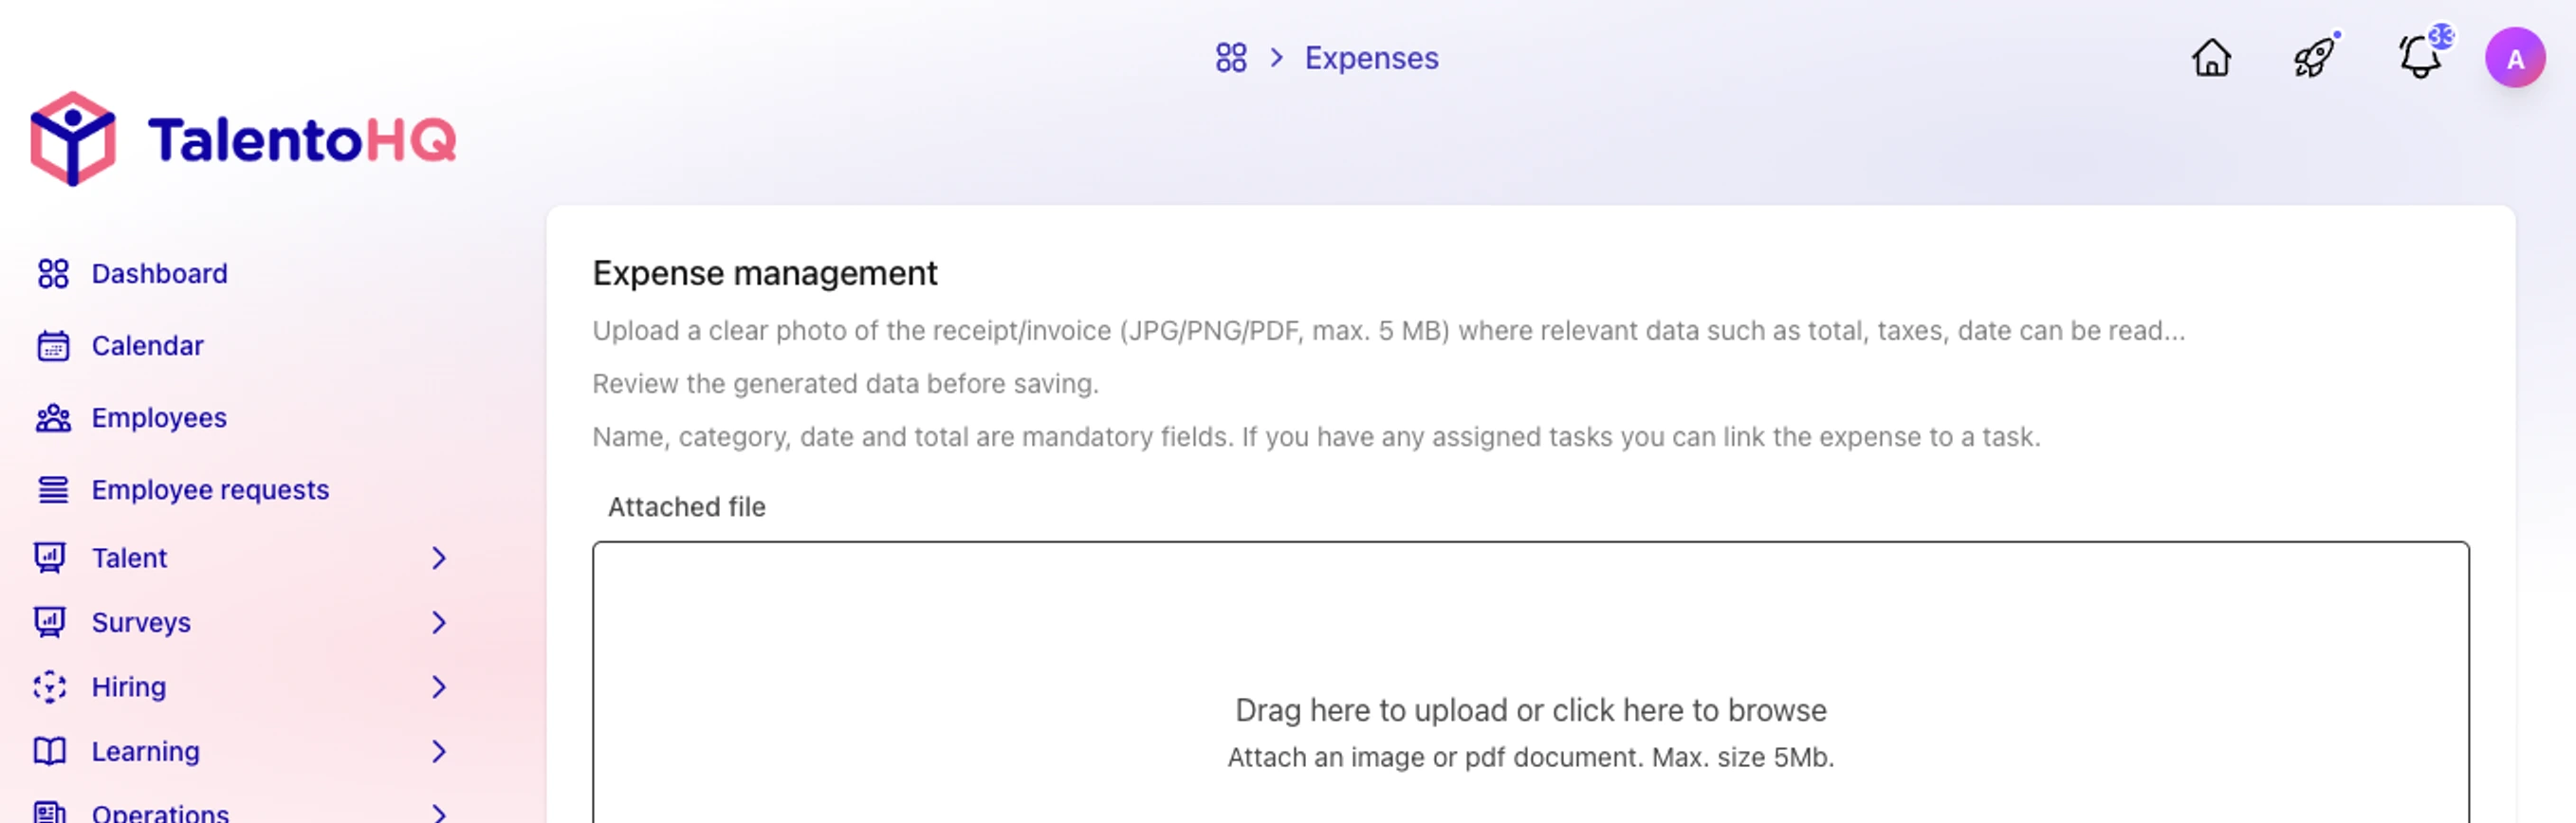This screenshot has width=2576, height=823.
Task: Open the user avatar A menu
Action: [2514, 58]
